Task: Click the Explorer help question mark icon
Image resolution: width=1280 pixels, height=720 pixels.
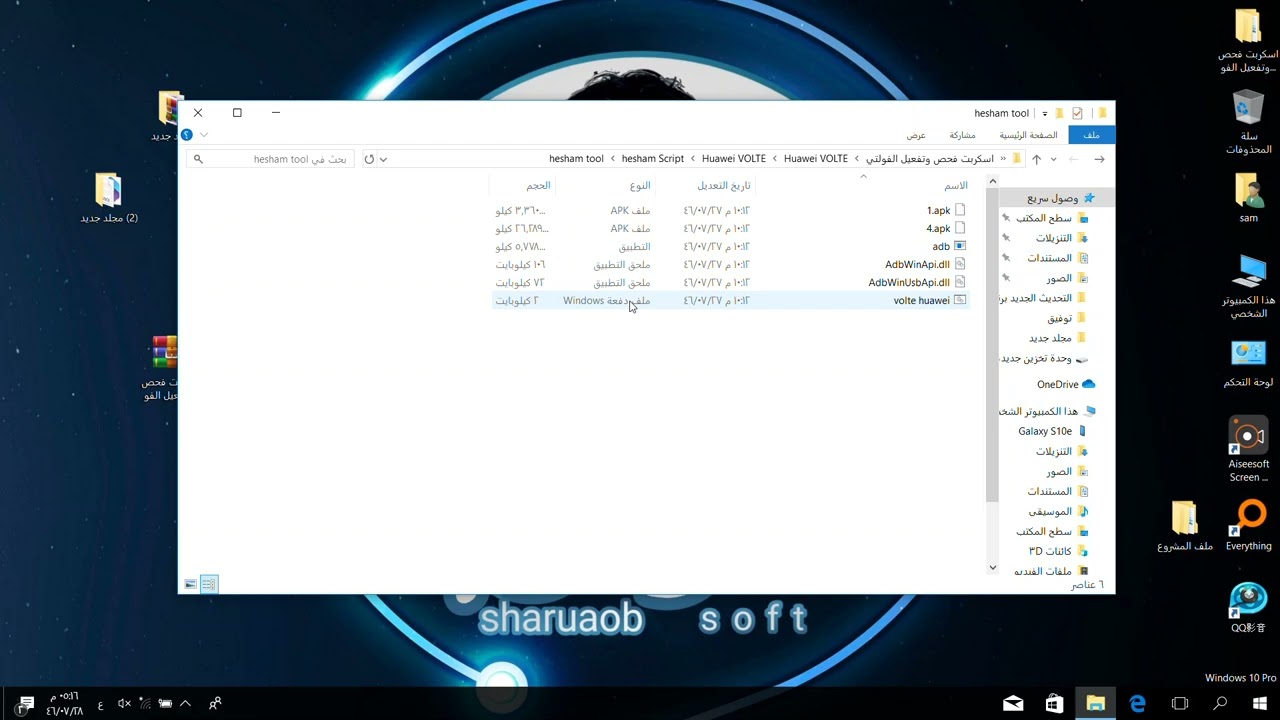Action: pos(188,135)
